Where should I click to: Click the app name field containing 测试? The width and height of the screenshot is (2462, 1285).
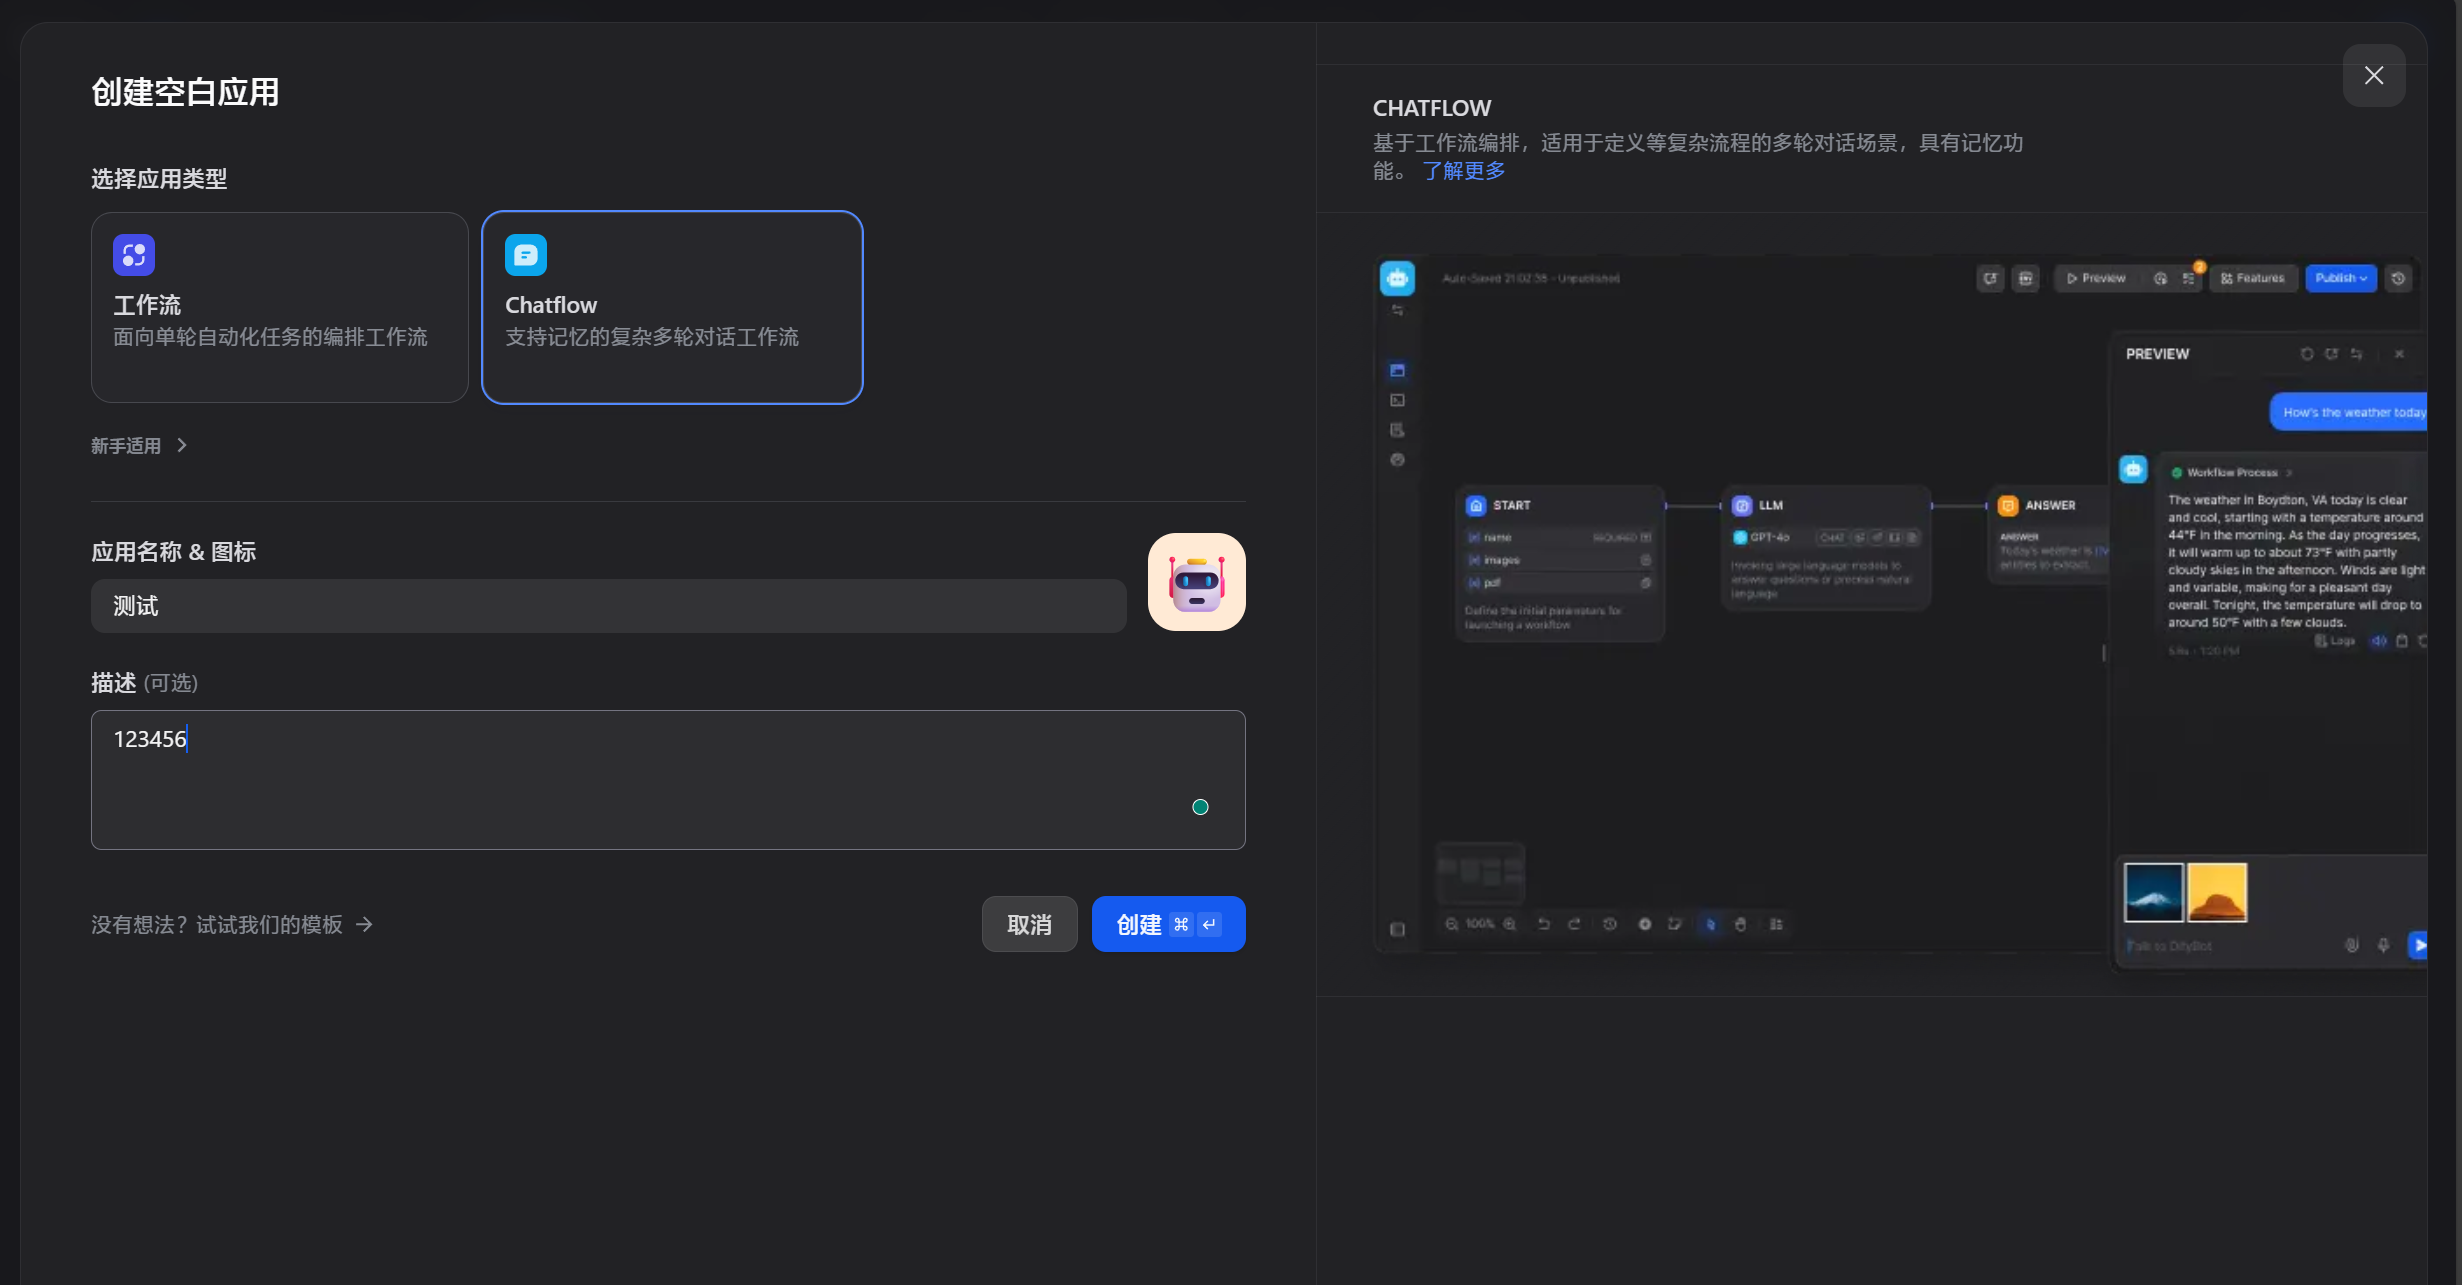(608, 606)
